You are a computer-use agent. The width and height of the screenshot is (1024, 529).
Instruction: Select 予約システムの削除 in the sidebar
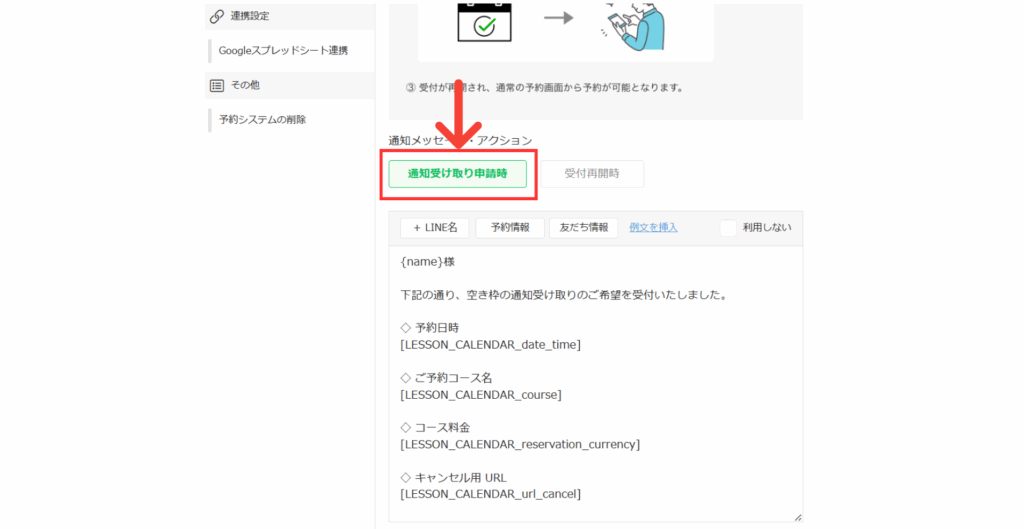pyautogui.click(x=262, y=119)
